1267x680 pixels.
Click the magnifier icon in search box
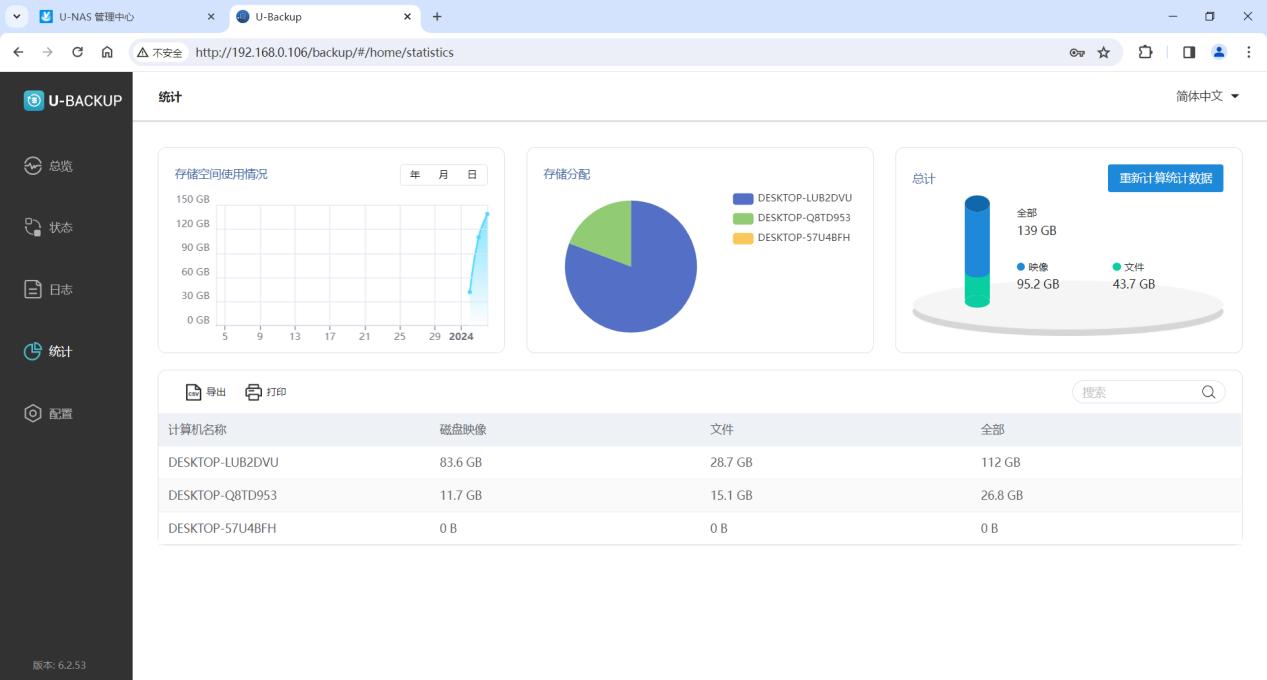pyautogui.click(x=1208, y=392)
